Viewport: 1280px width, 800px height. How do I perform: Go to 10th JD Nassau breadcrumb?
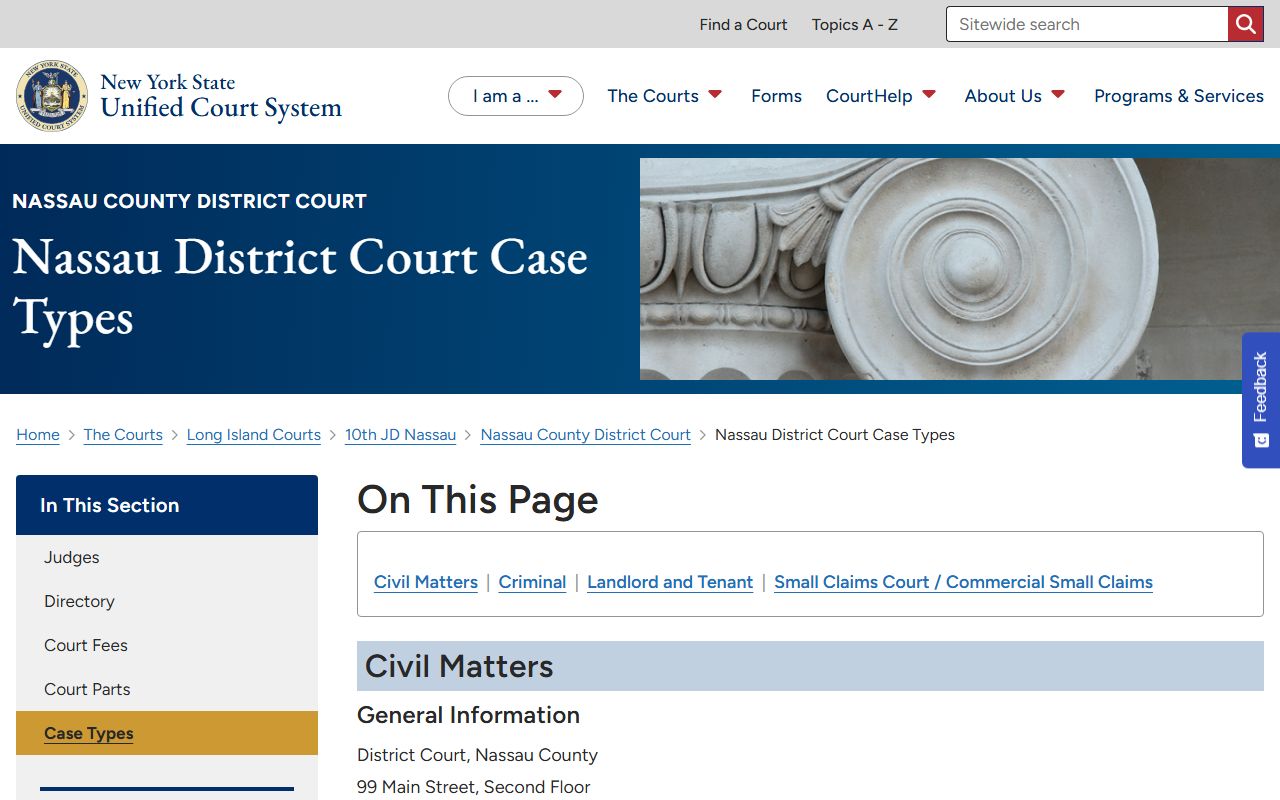[400, 435]
